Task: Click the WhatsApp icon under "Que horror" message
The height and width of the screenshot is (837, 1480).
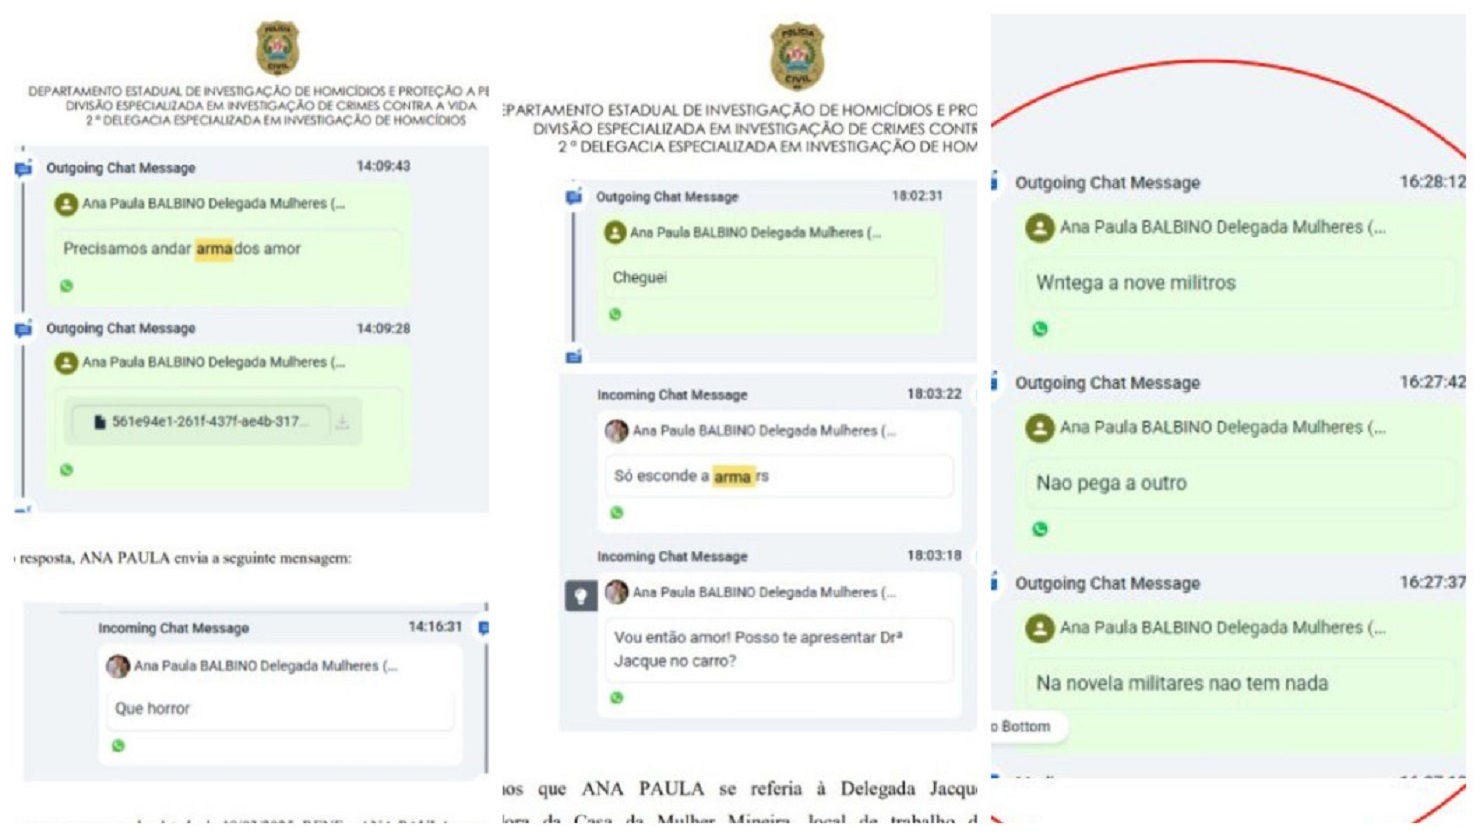Action: pos(118,746)
